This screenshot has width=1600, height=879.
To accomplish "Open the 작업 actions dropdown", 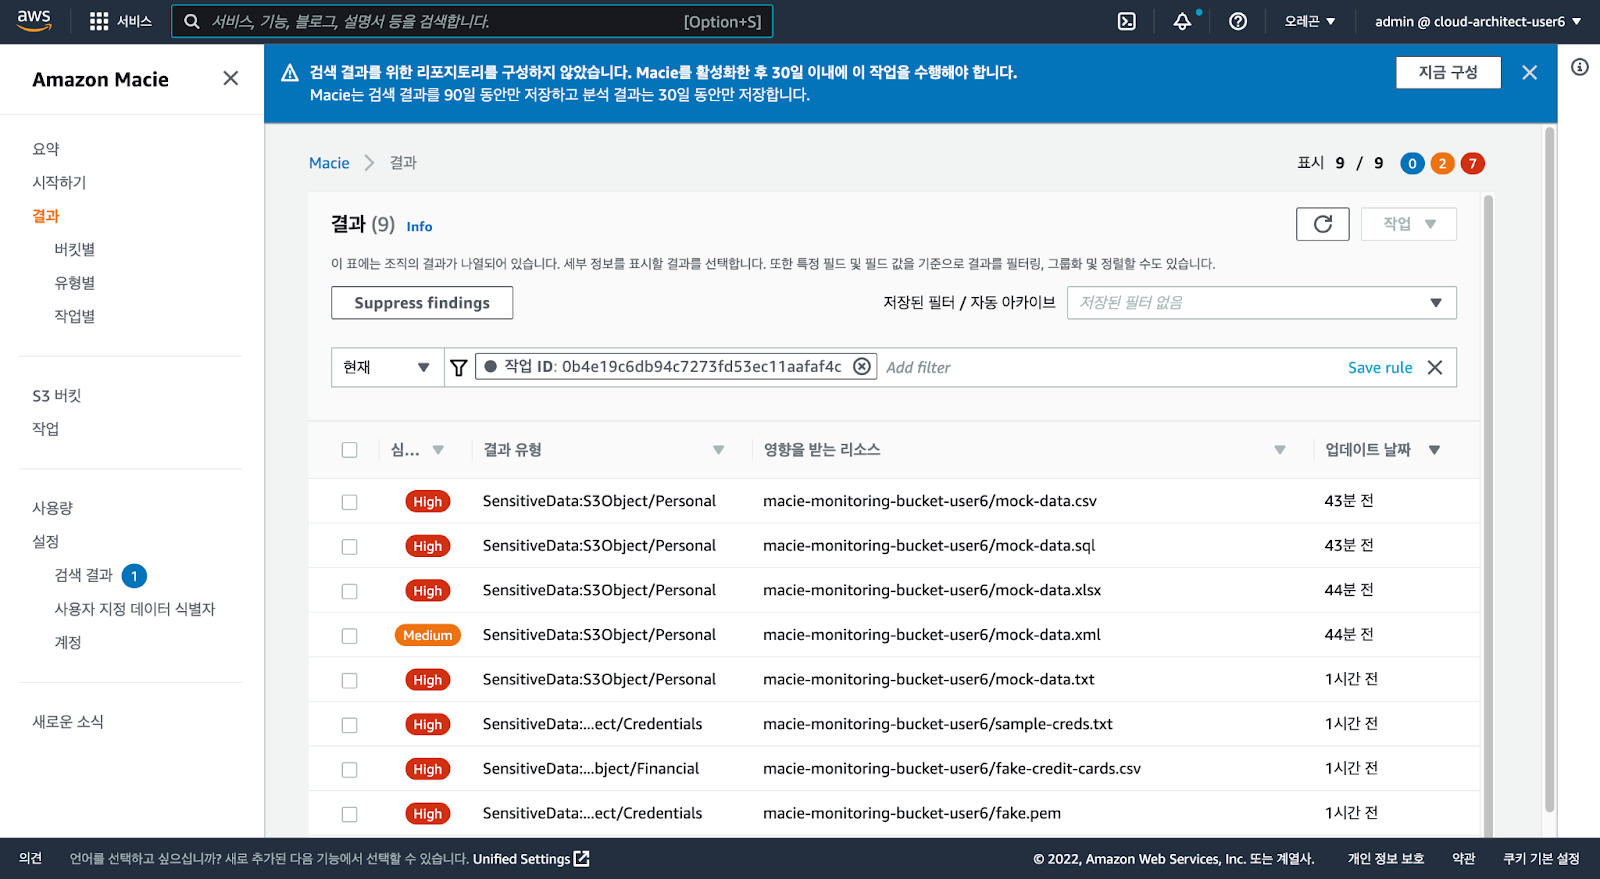I will pos(1409,224).
